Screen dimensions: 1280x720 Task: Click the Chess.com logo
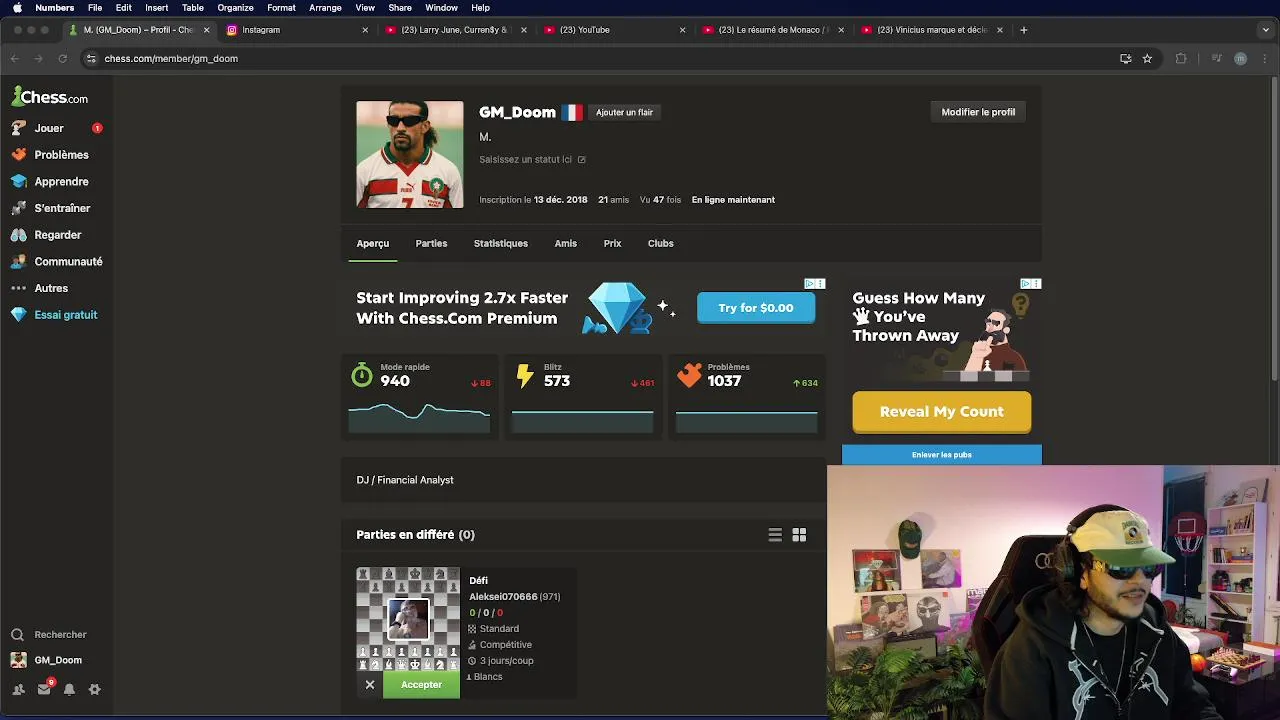(x=49, y=97)
